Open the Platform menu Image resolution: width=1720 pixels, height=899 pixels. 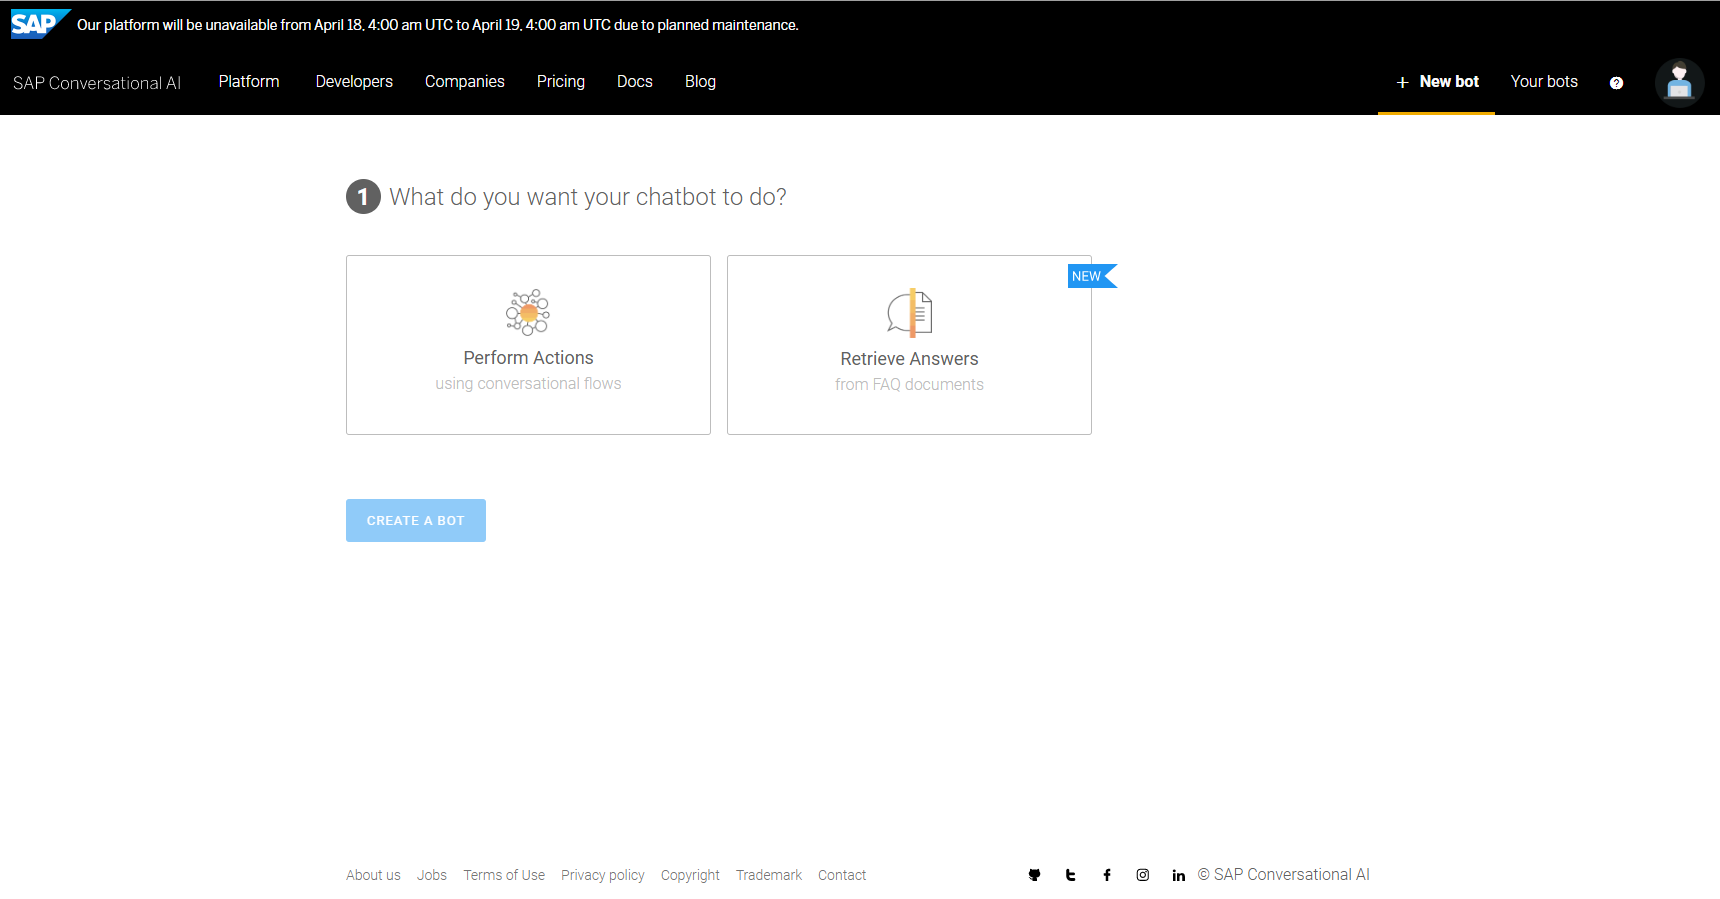(x=249, y=81)
